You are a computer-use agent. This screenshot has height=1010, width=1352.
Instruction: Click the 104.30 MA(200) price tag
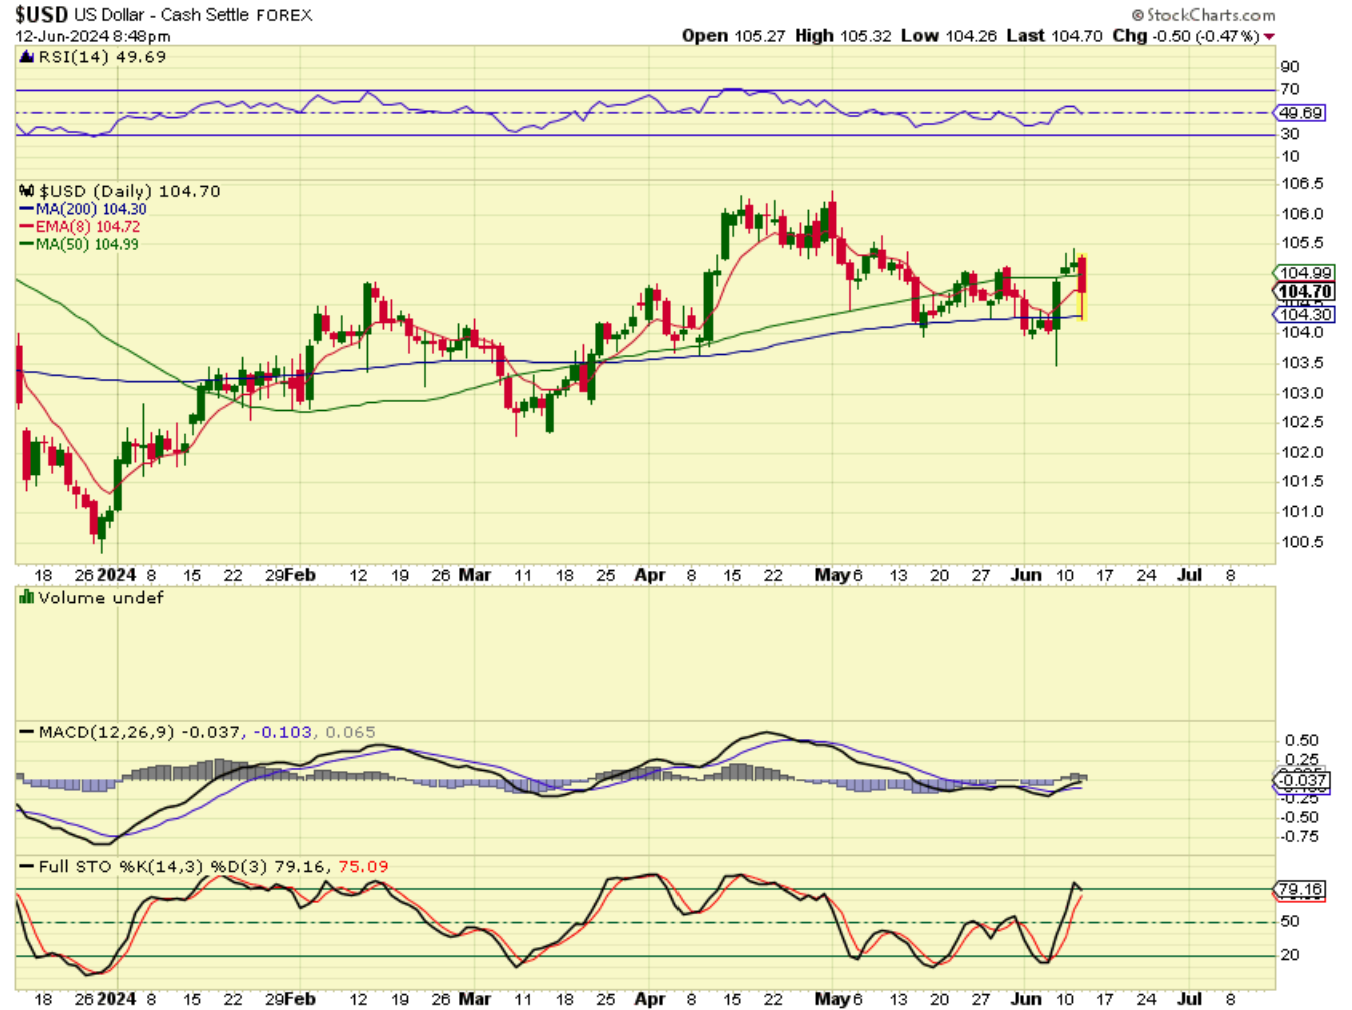(1304, 314)
